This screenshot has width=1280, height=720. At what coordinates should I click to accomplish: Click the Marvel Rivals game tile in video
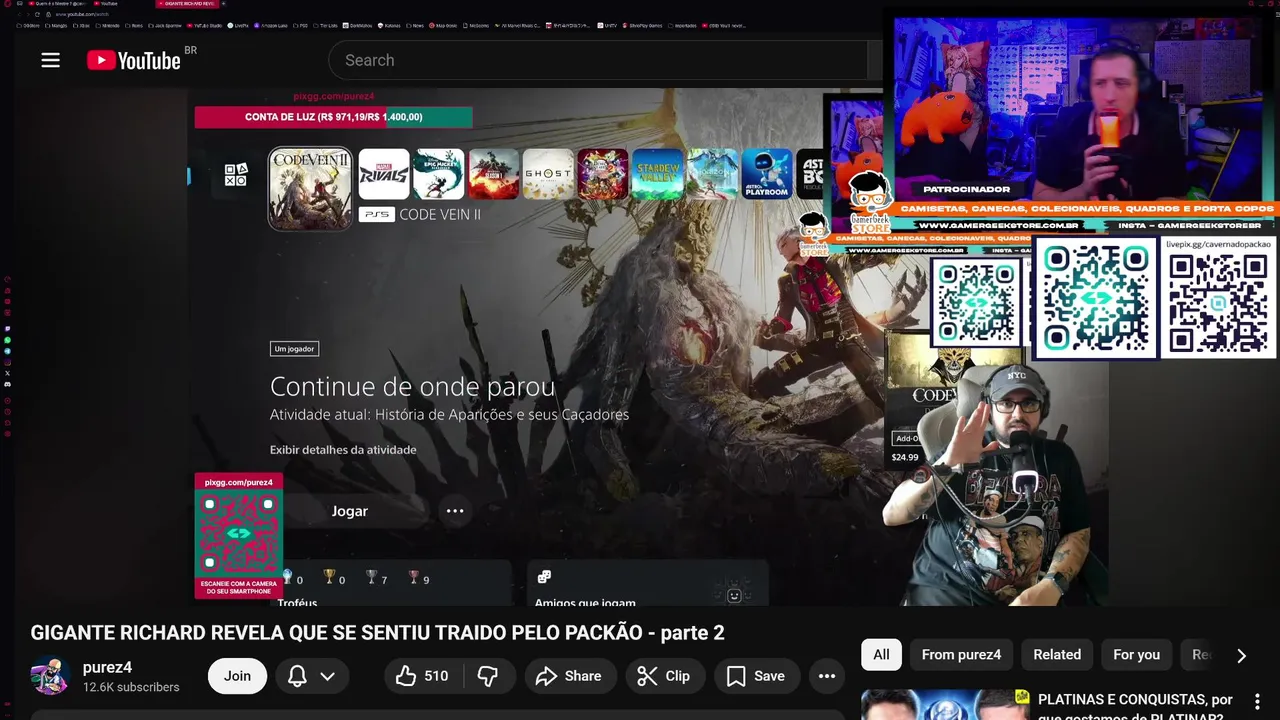[384, 174]
